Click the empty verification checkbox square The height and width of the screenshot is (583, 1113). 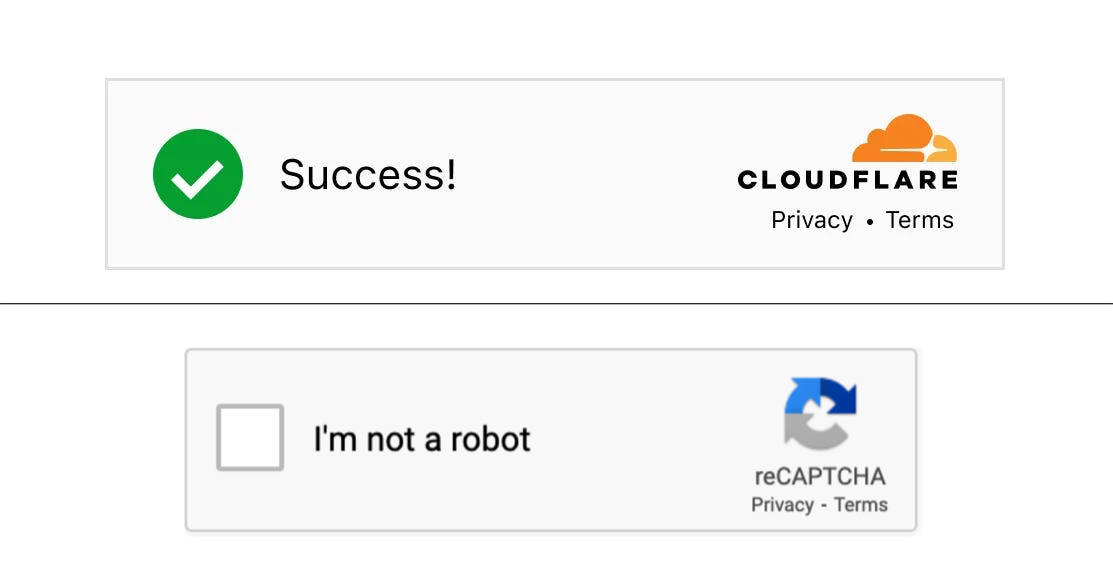coord(249,438)
